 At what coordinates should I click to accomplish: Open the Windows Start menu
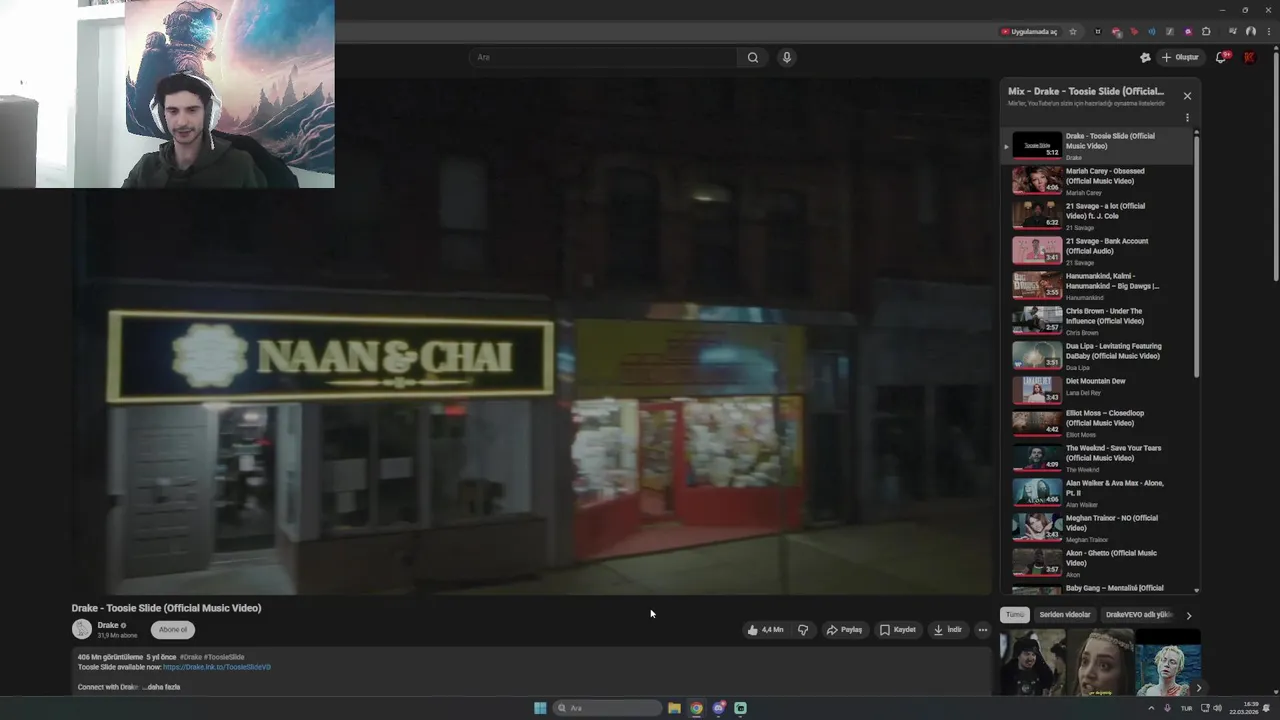[x=540, y=708]
